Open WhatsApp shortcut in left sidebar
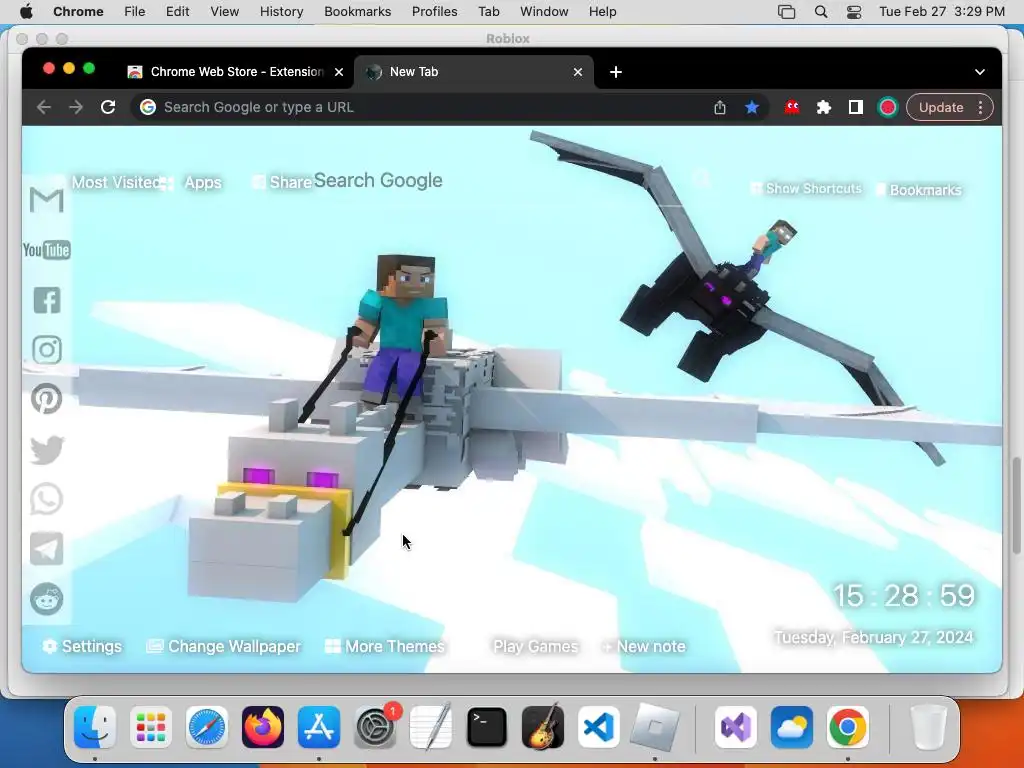Image resolution: width=1024 pixels, height=768 pixels. pos(46,500)
